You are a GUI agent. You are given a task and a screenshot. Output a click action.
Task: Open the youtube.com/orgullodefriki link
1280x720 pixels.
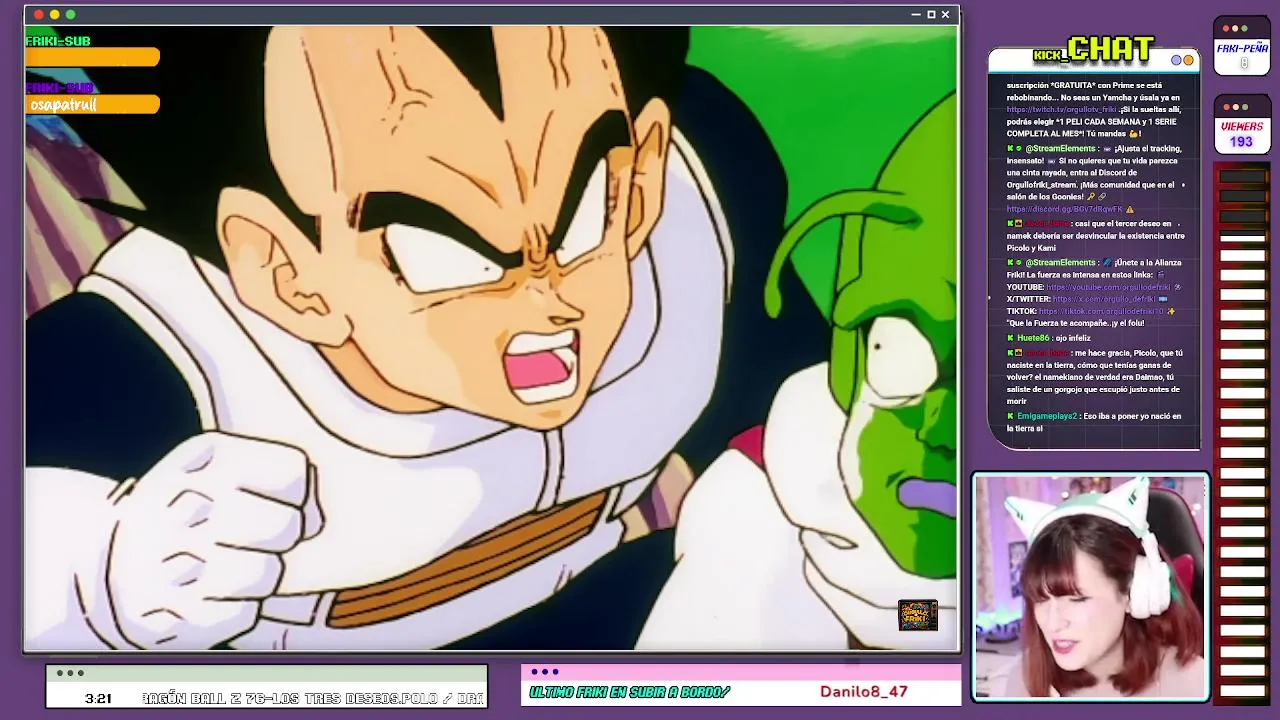pyautogui.click(x=1108, y=287)
